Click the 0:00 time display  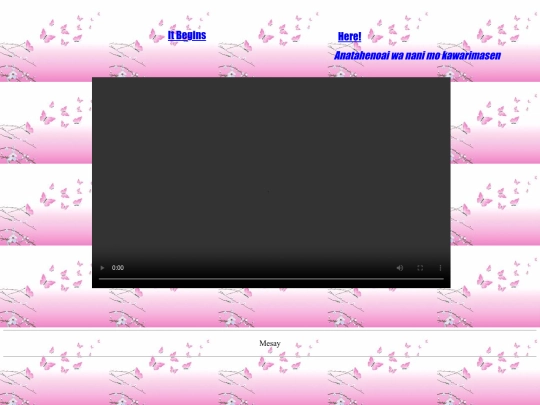pyautogui.click(x=118, y=268)
